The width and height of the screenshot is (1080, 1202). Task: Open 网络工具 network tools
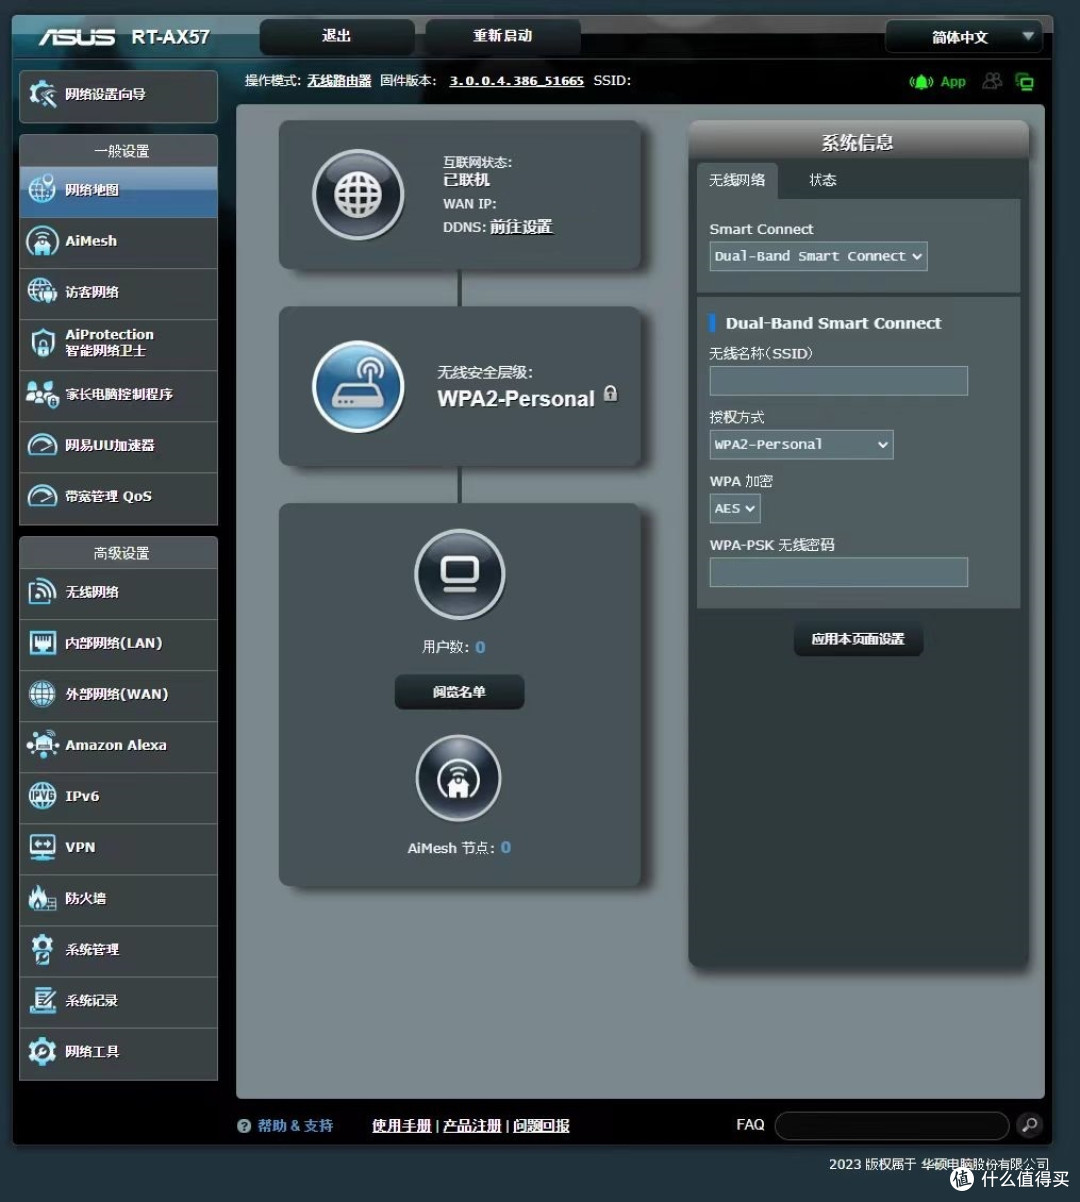click(x=118, y=1053)
